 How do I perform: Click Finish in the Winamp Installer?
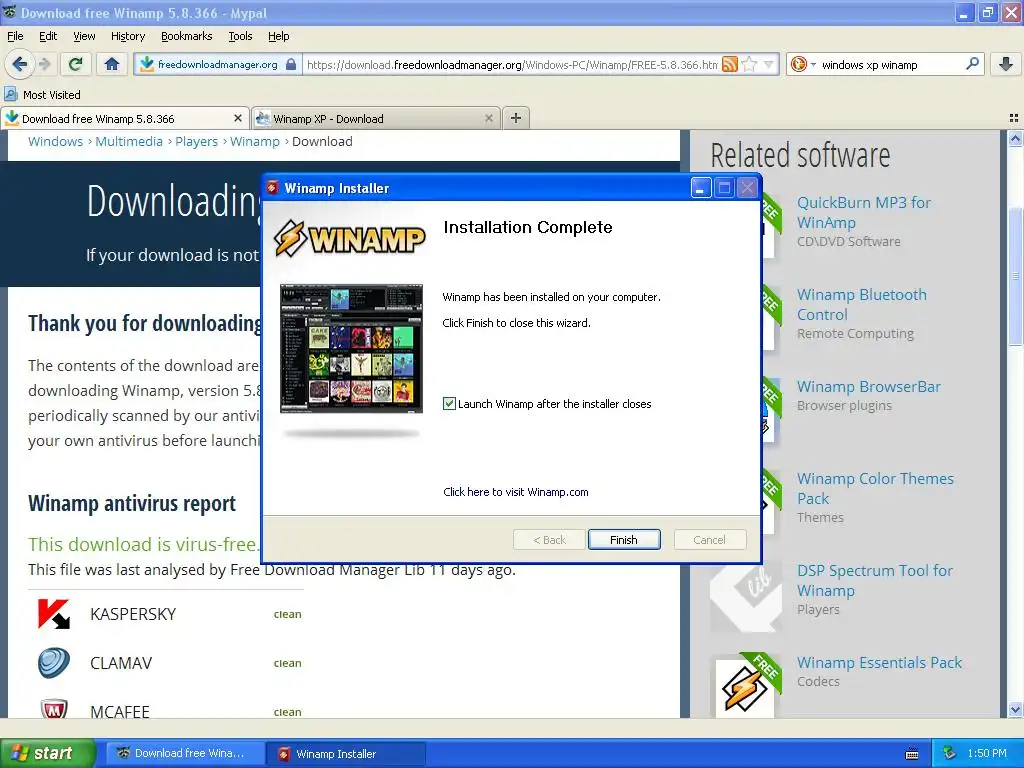point(624,539)
